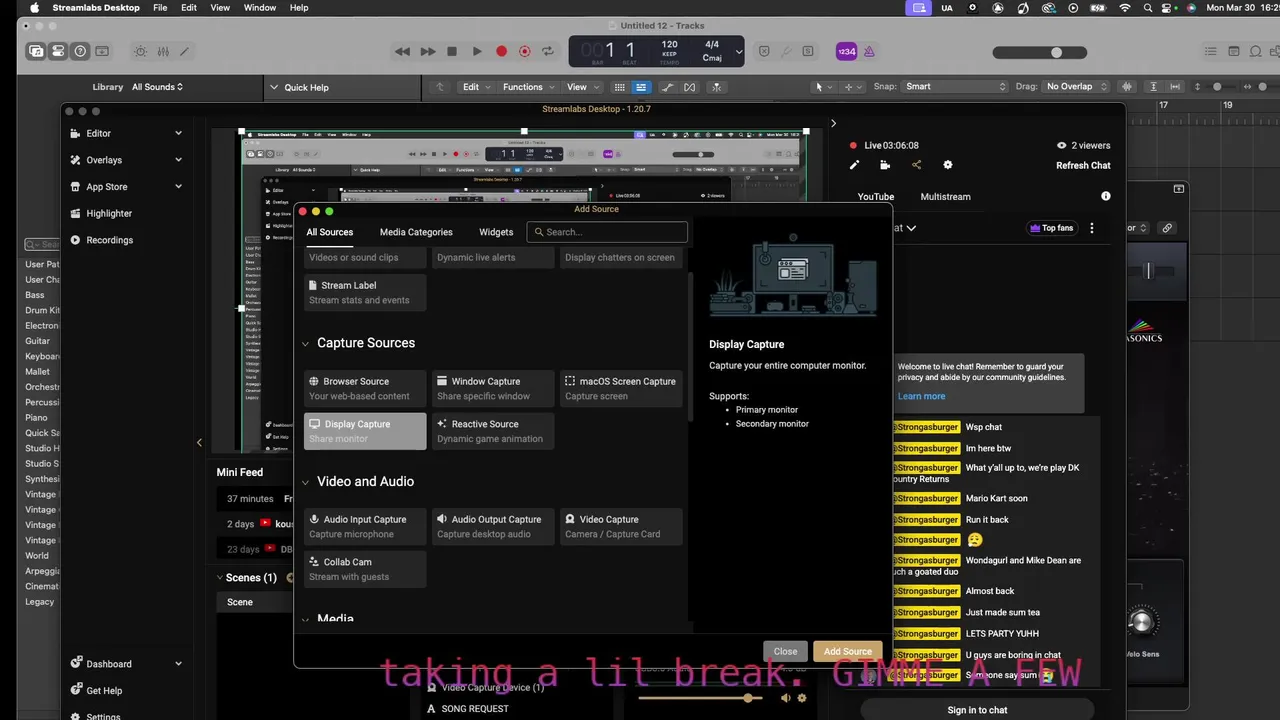Open Logic tracks Functions menu

point(527,86)
